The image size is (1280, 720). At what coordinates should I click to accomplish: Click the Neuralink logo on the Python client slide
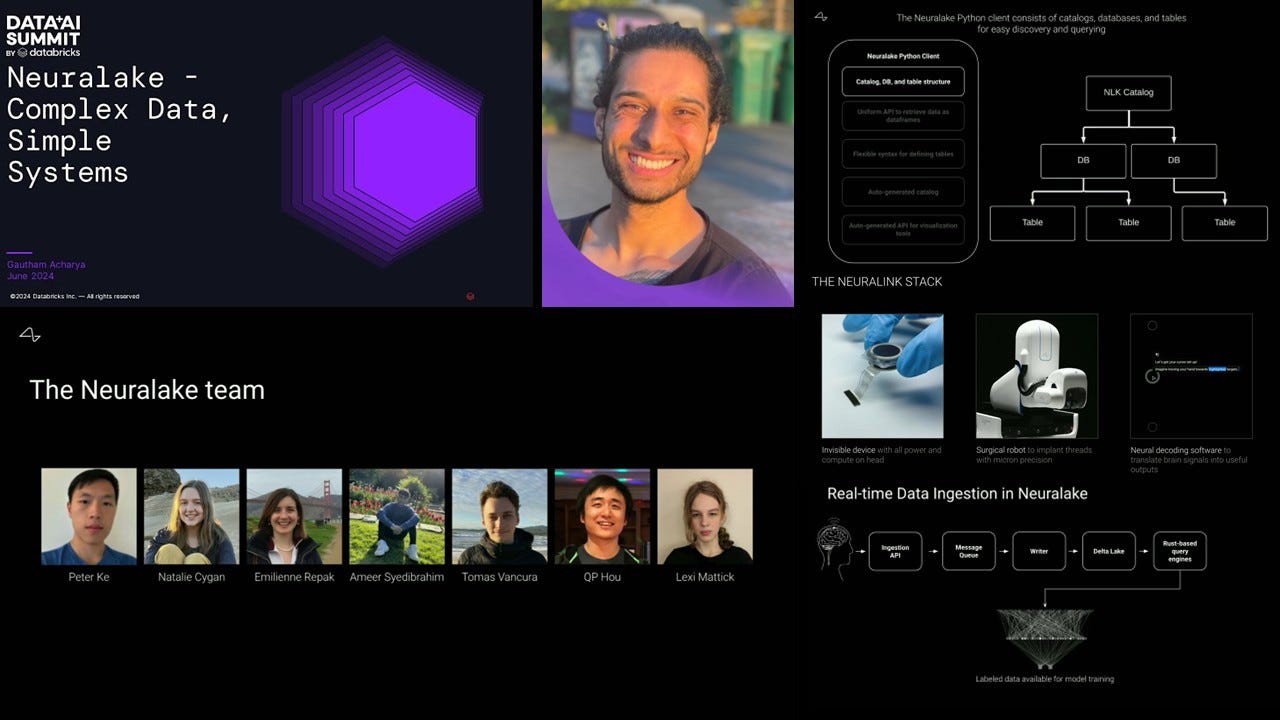pyautogui.click(x=821, y=17)
